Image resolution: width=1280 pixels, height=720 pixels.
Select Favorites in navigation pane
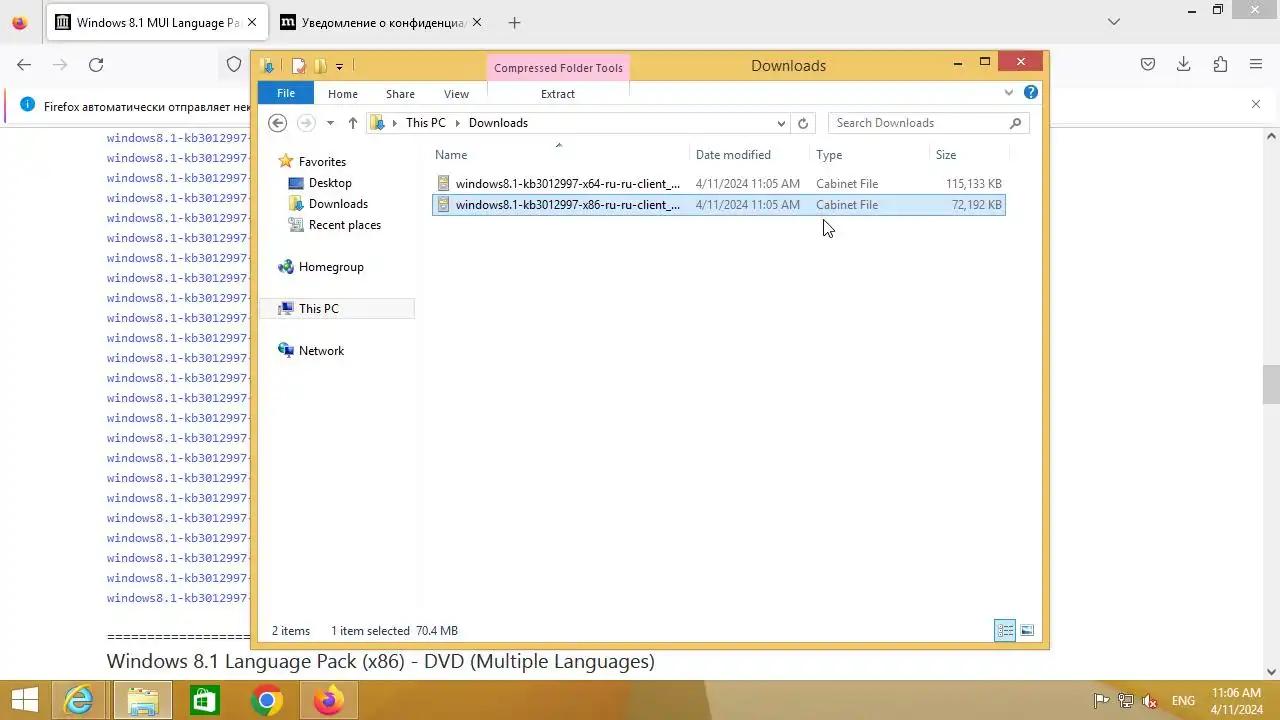pos(322,162)
